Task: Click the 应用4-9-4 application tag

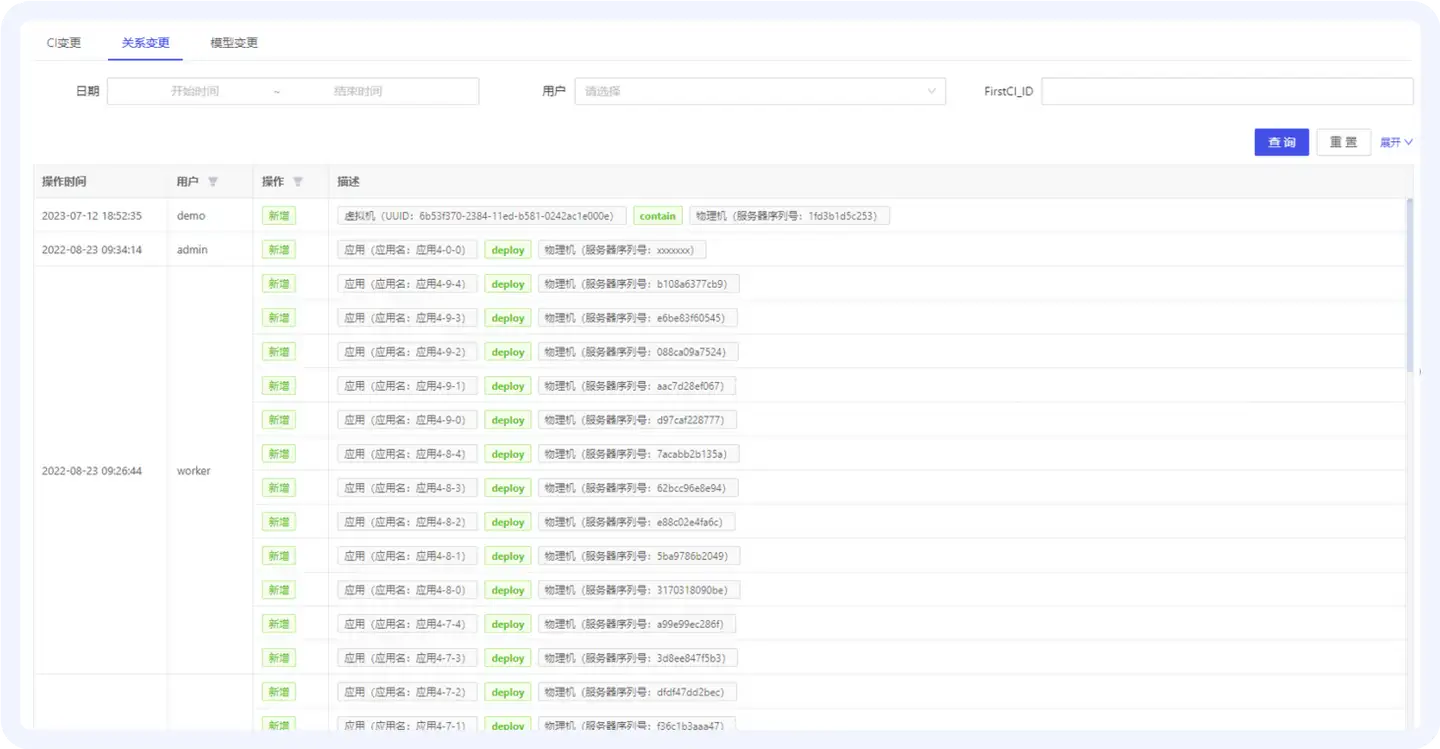Action: 407,284
